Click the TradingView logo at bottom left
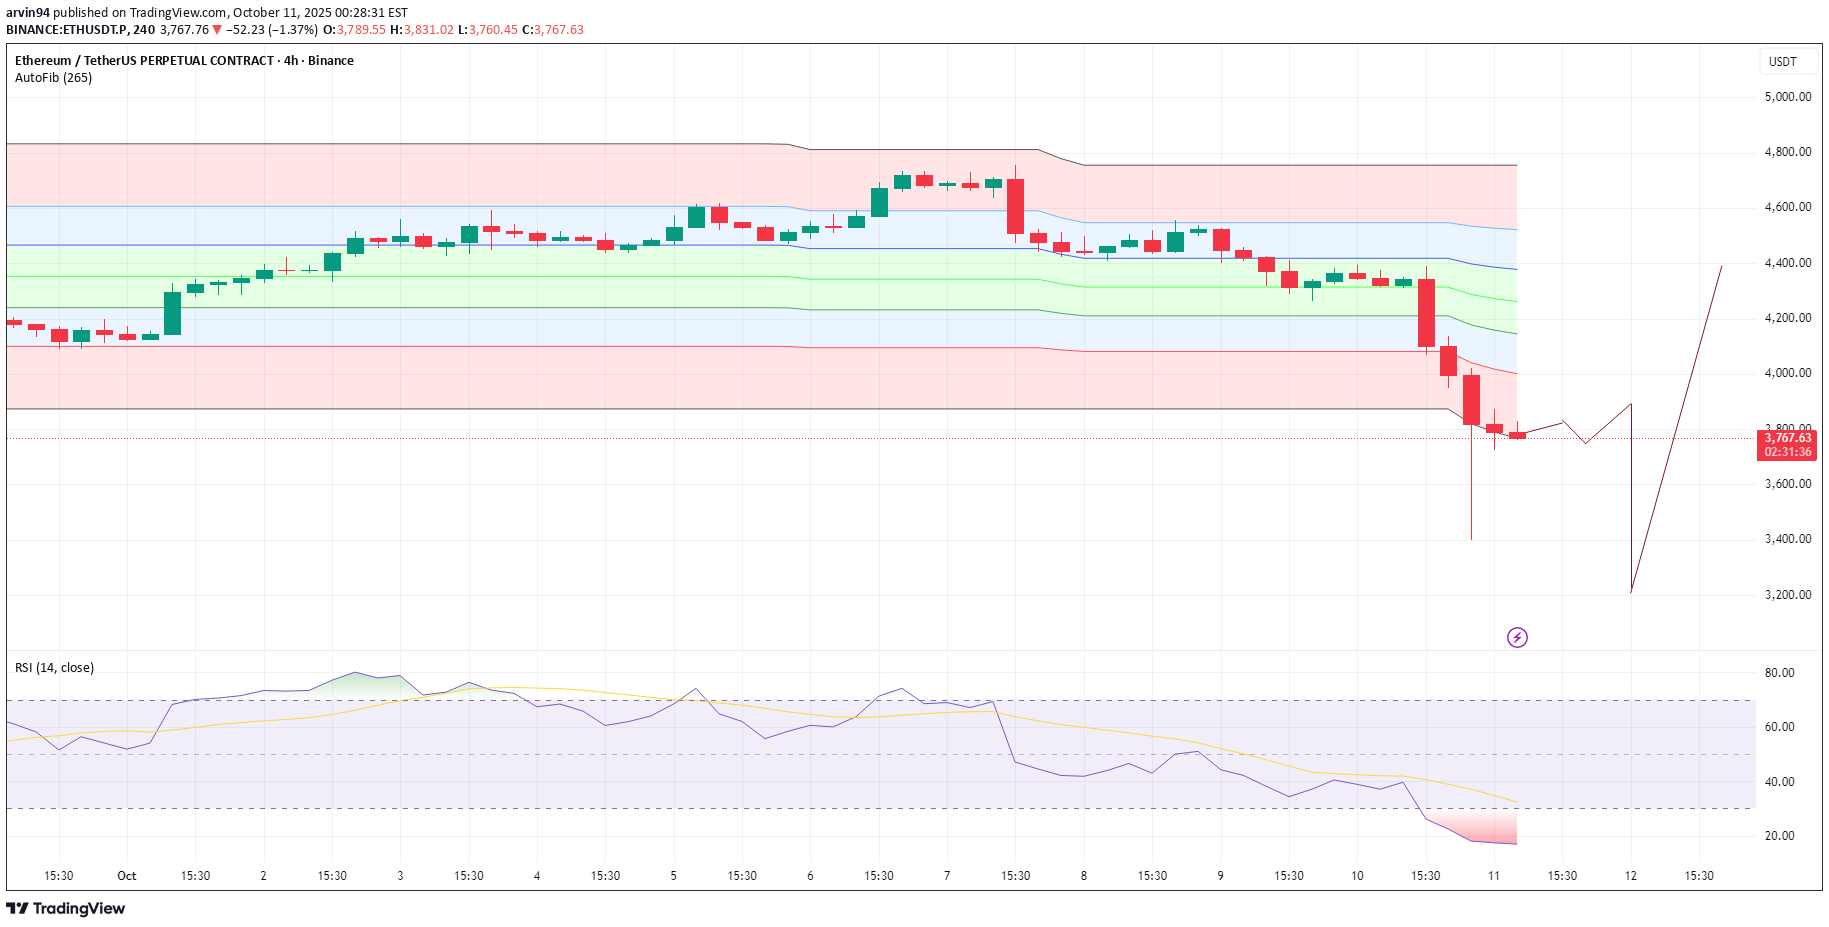The height and width of the screenshot is (927, 1829). pos(66,908)
